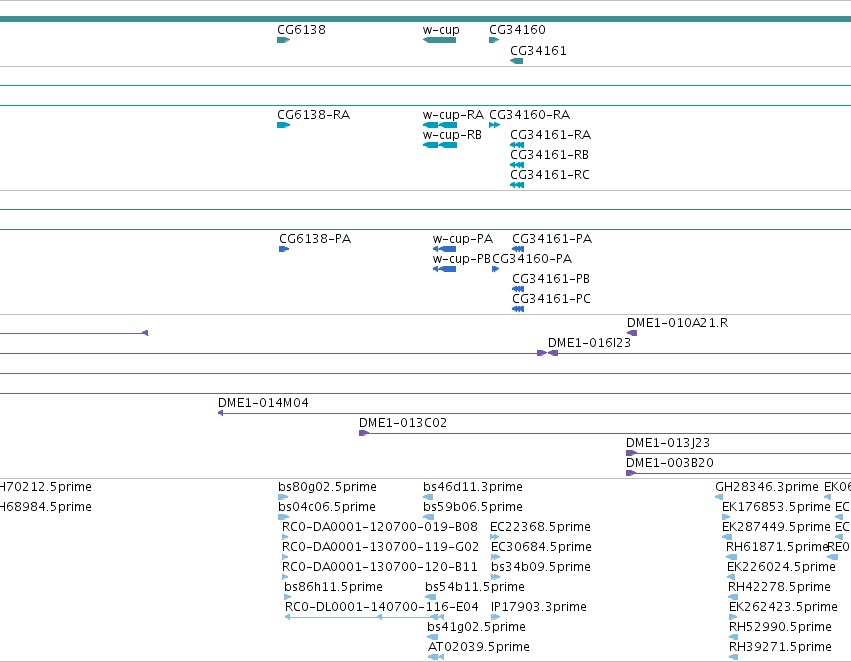
Task: Click the CG6138-PA protein label
Action: 315,239
